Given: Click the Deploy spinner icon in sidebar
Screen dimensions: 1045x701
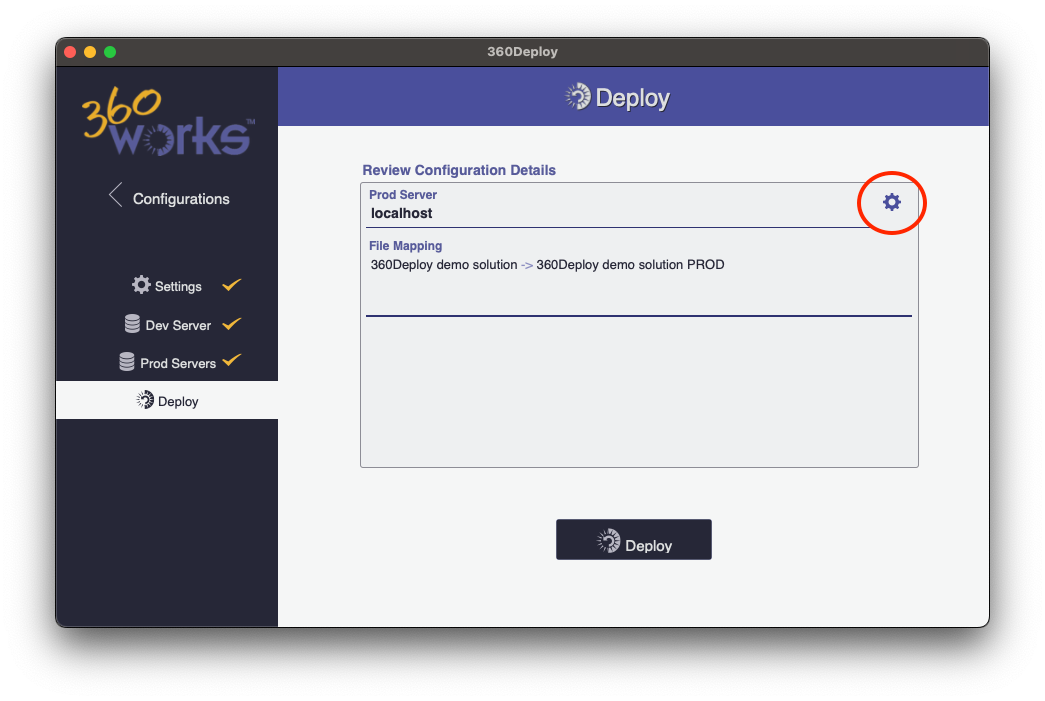Looking at the screenshot, I should tap(145, 400).
